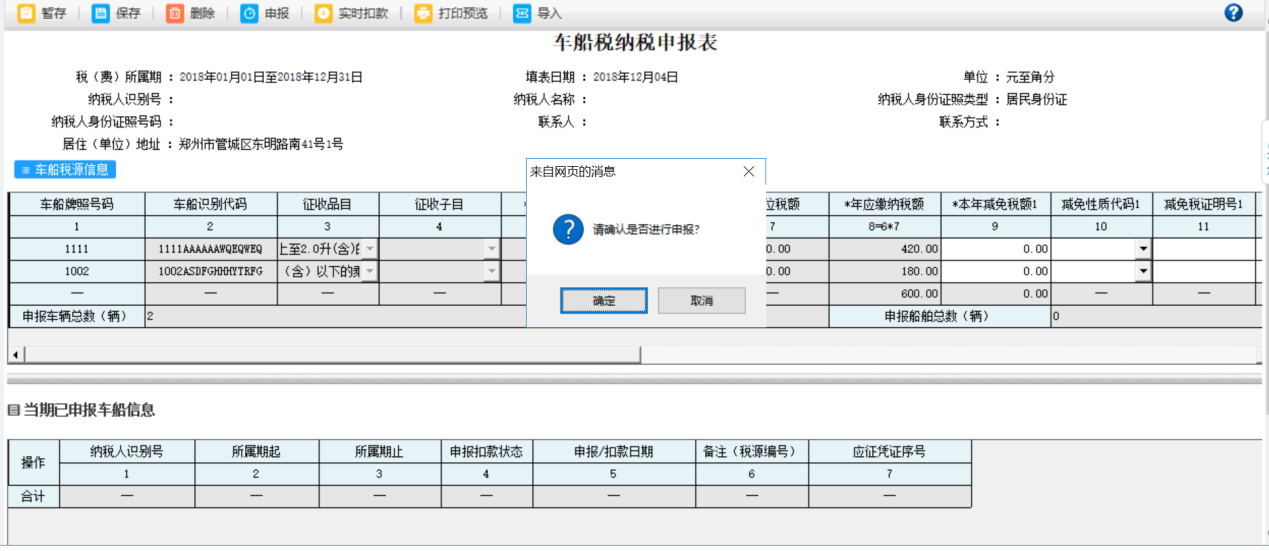1269x551 pixels.
Task: Click the cell 1002ASDFGHHHYTRFG
Action: click(210, 271)
